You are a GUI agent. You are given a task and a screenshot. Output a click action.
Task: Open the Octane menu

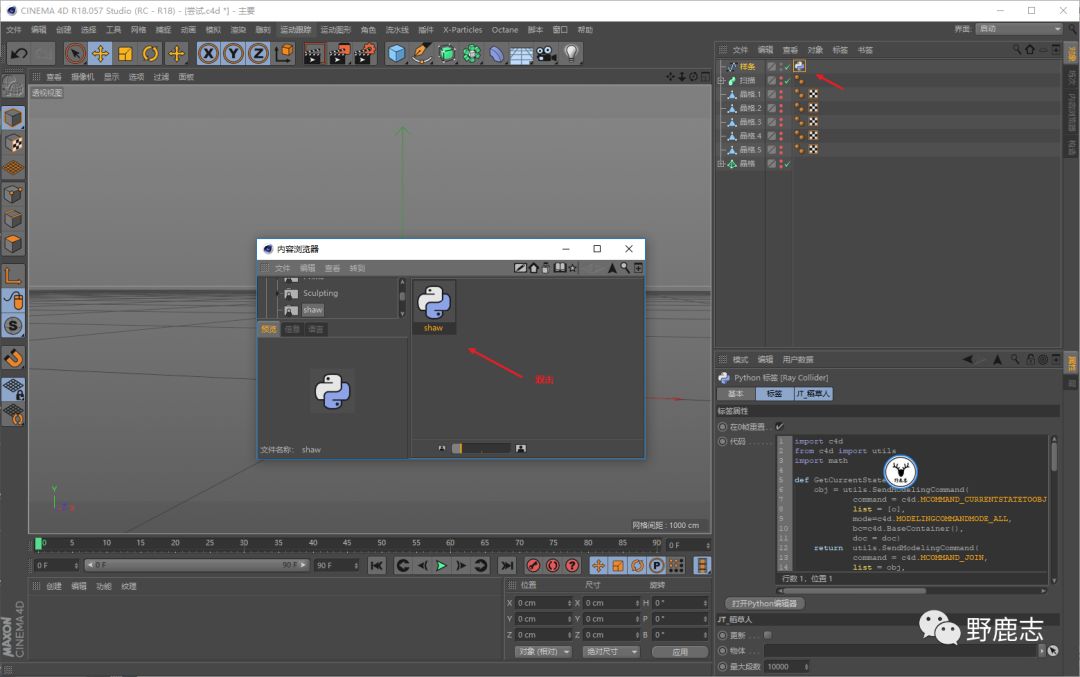[505, 30]
